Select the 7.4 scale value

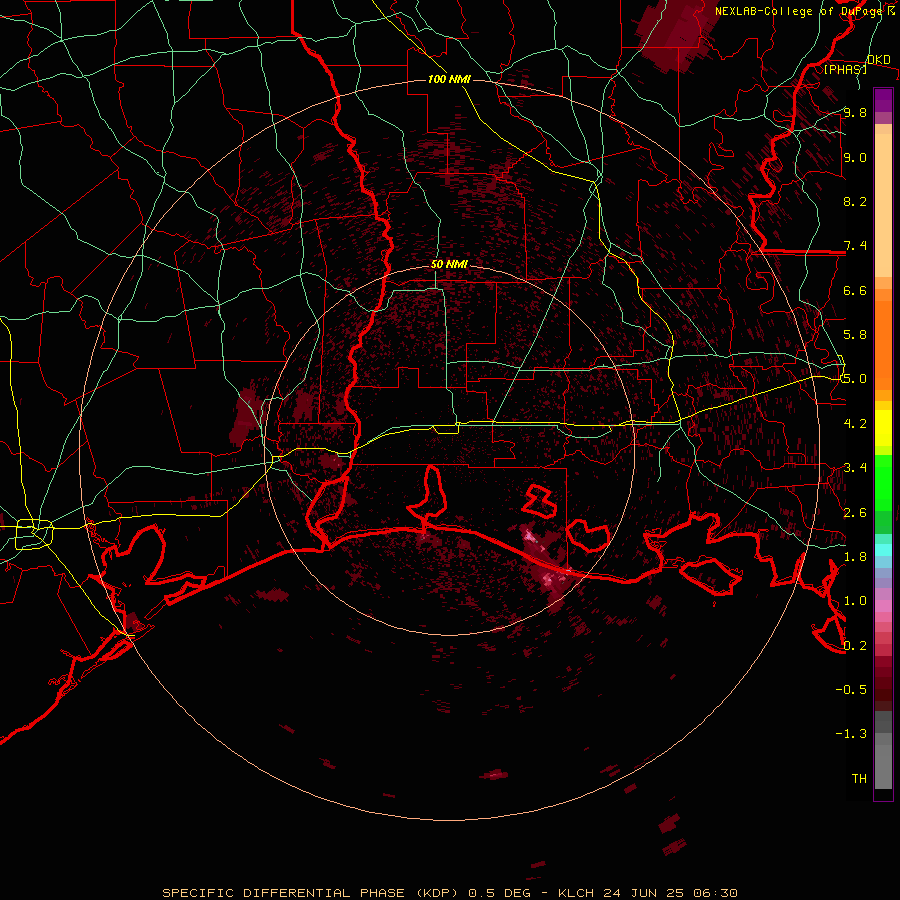coord(855,246)
